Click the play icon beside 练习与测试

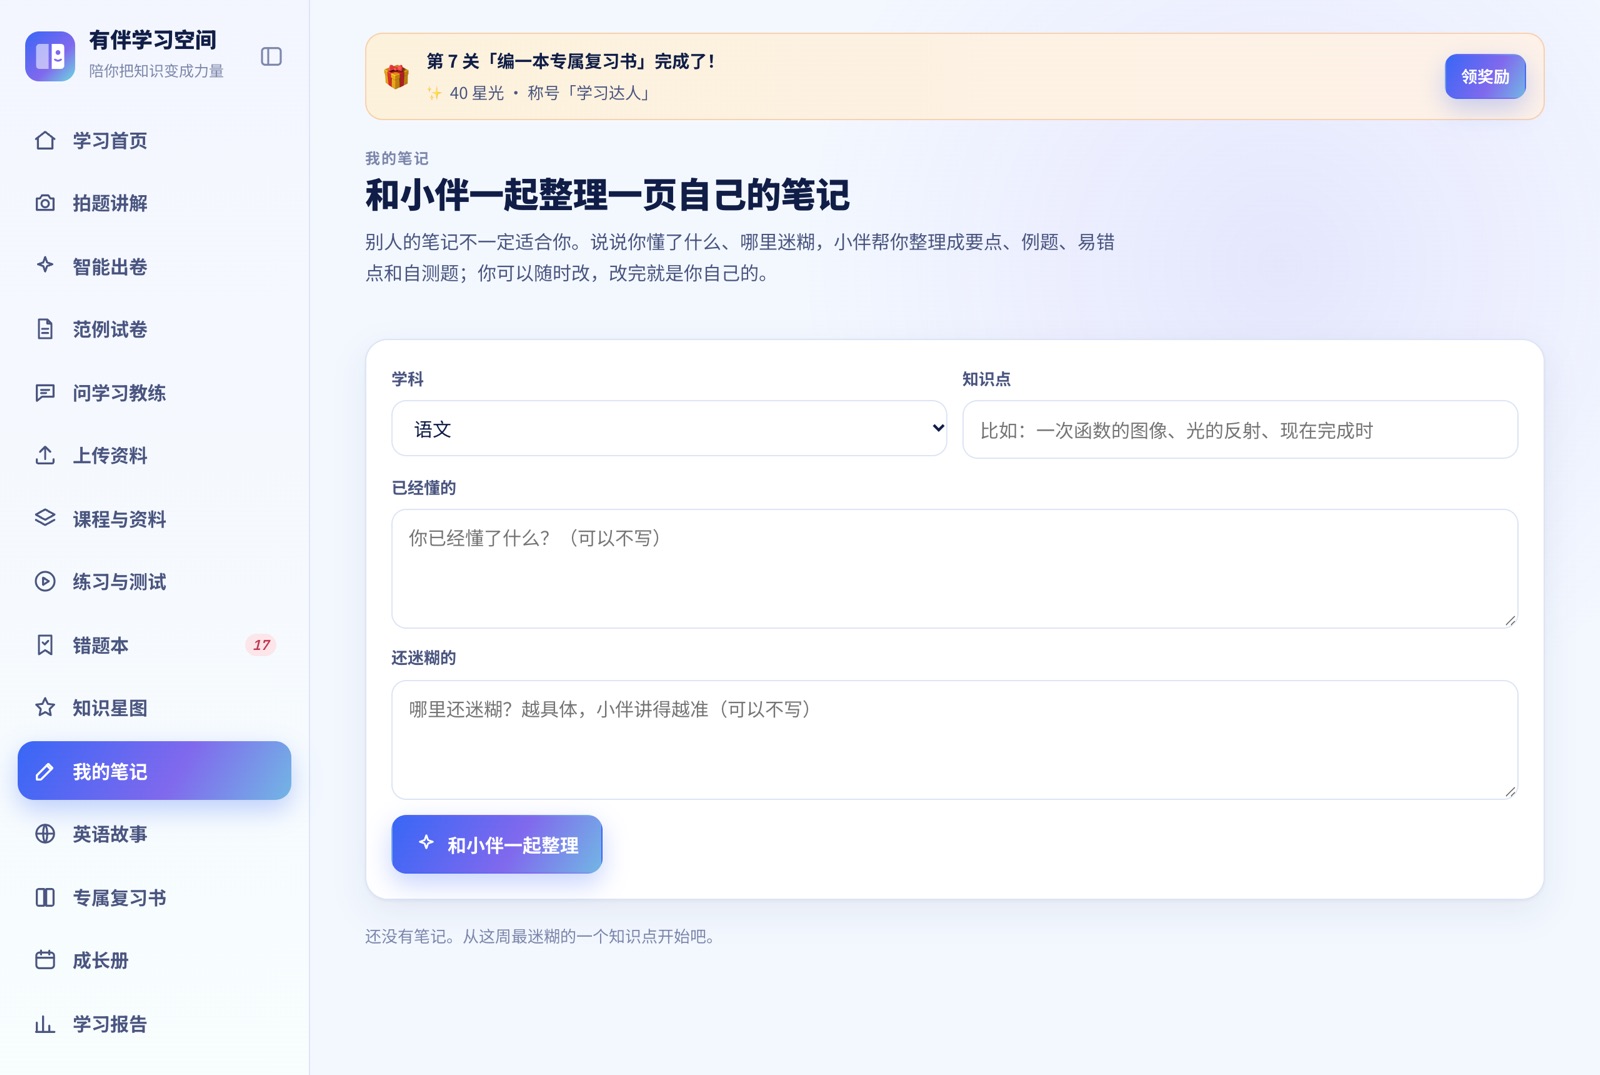[45, 581]
